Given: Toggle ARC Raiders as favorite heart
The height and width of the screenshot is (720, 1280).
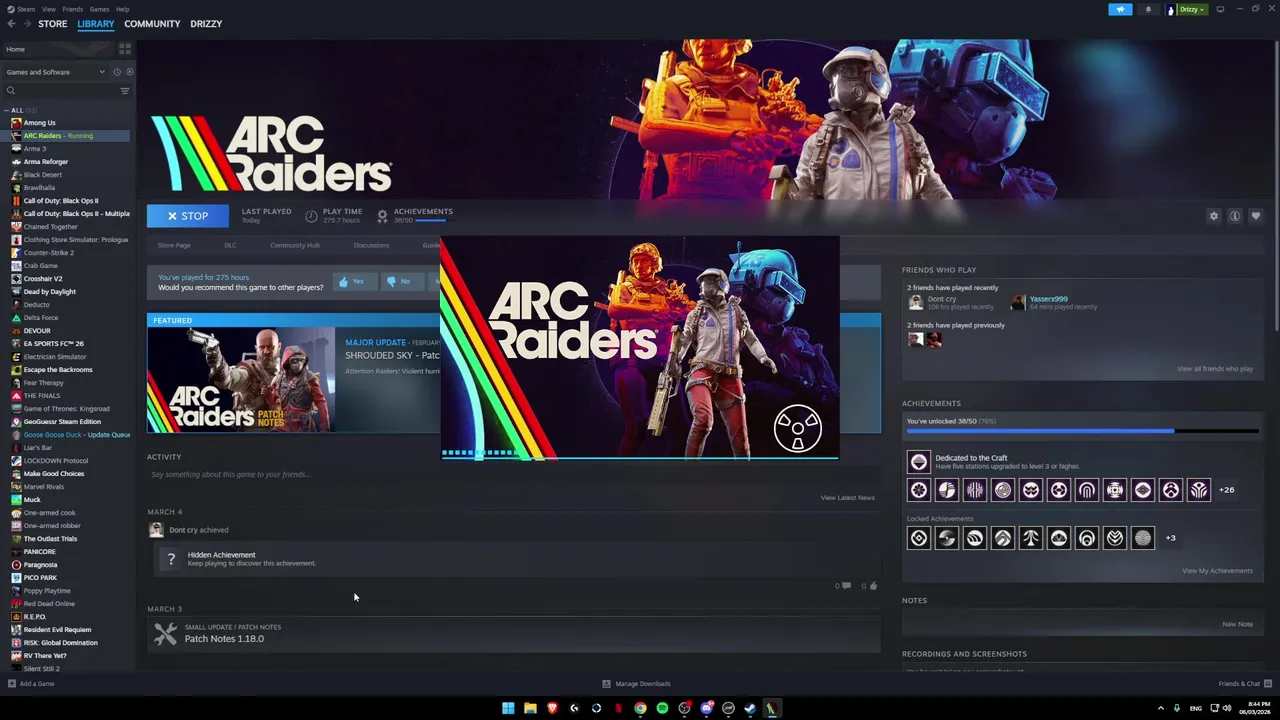Looking at the screenshot, I should [1256, 216].
